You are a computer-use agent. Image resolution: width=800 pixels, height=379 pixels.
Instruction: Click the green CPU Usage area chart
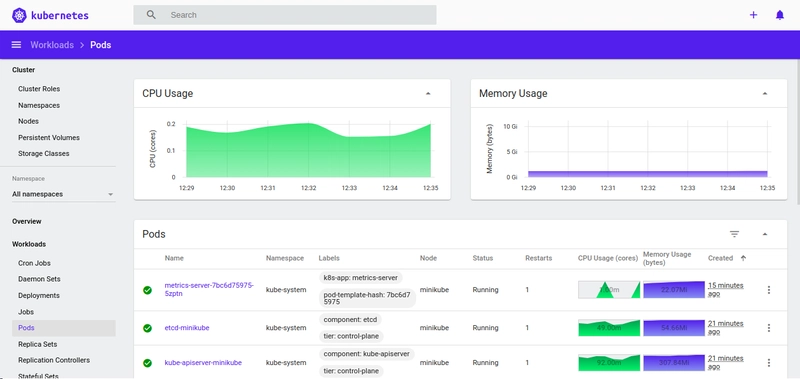308,150
